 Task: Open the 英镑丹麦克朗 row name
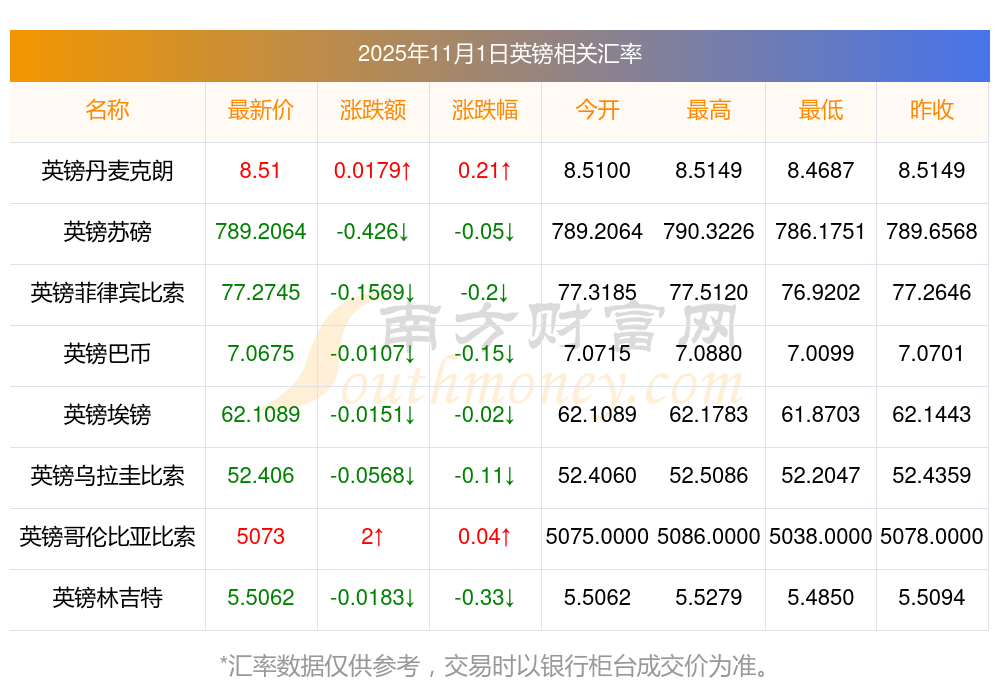point(107,171)
